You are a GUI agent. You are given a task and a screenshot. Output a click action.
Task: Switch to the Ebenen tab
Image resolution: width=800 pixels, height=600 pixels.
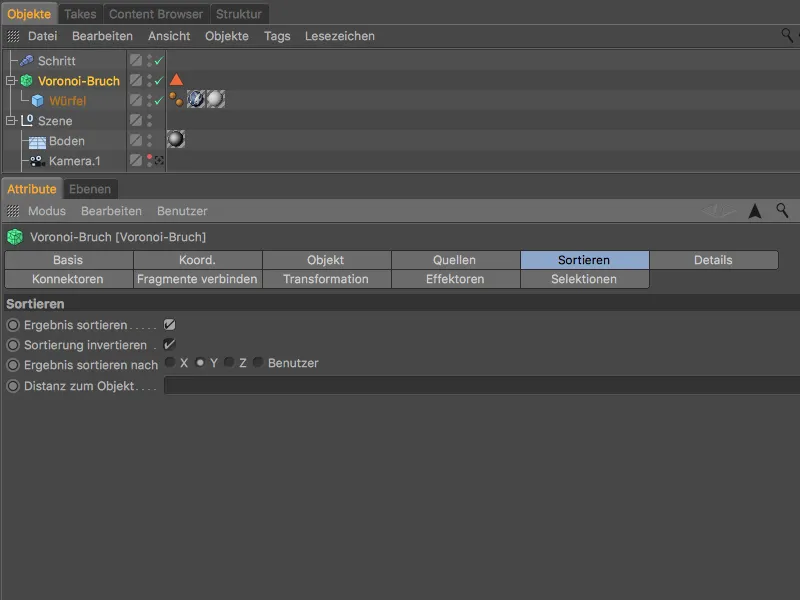[90, 189]
